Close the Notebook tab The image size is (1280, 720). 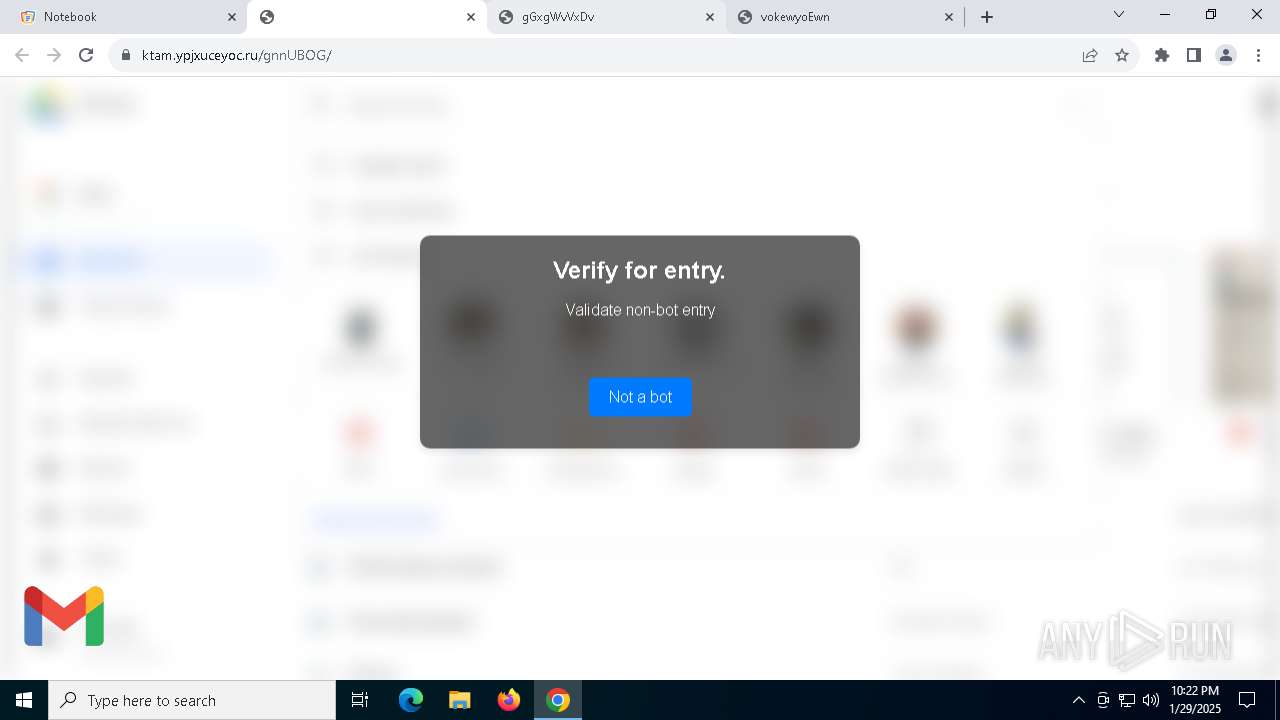(231, 17)
